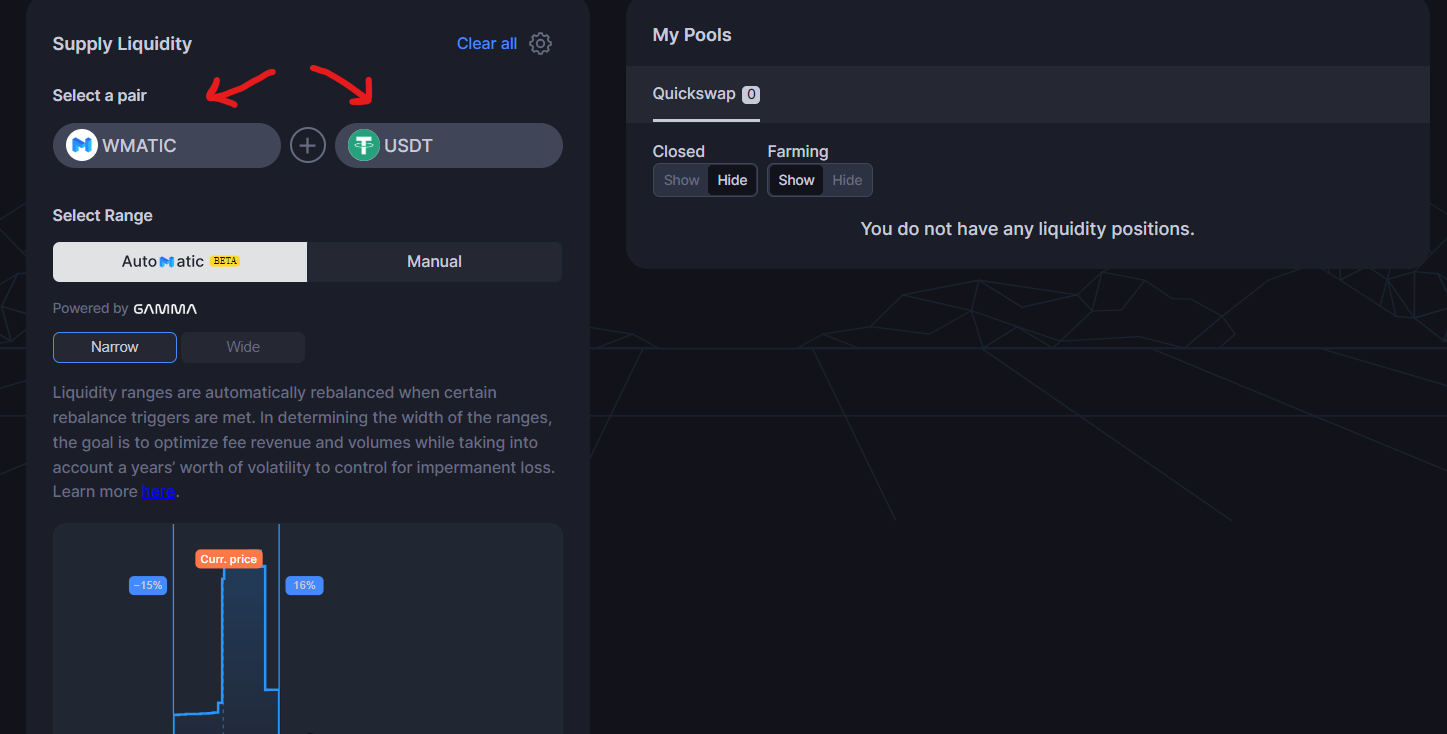Click the Gamma logo next to Powered by

tap(165, 309)
